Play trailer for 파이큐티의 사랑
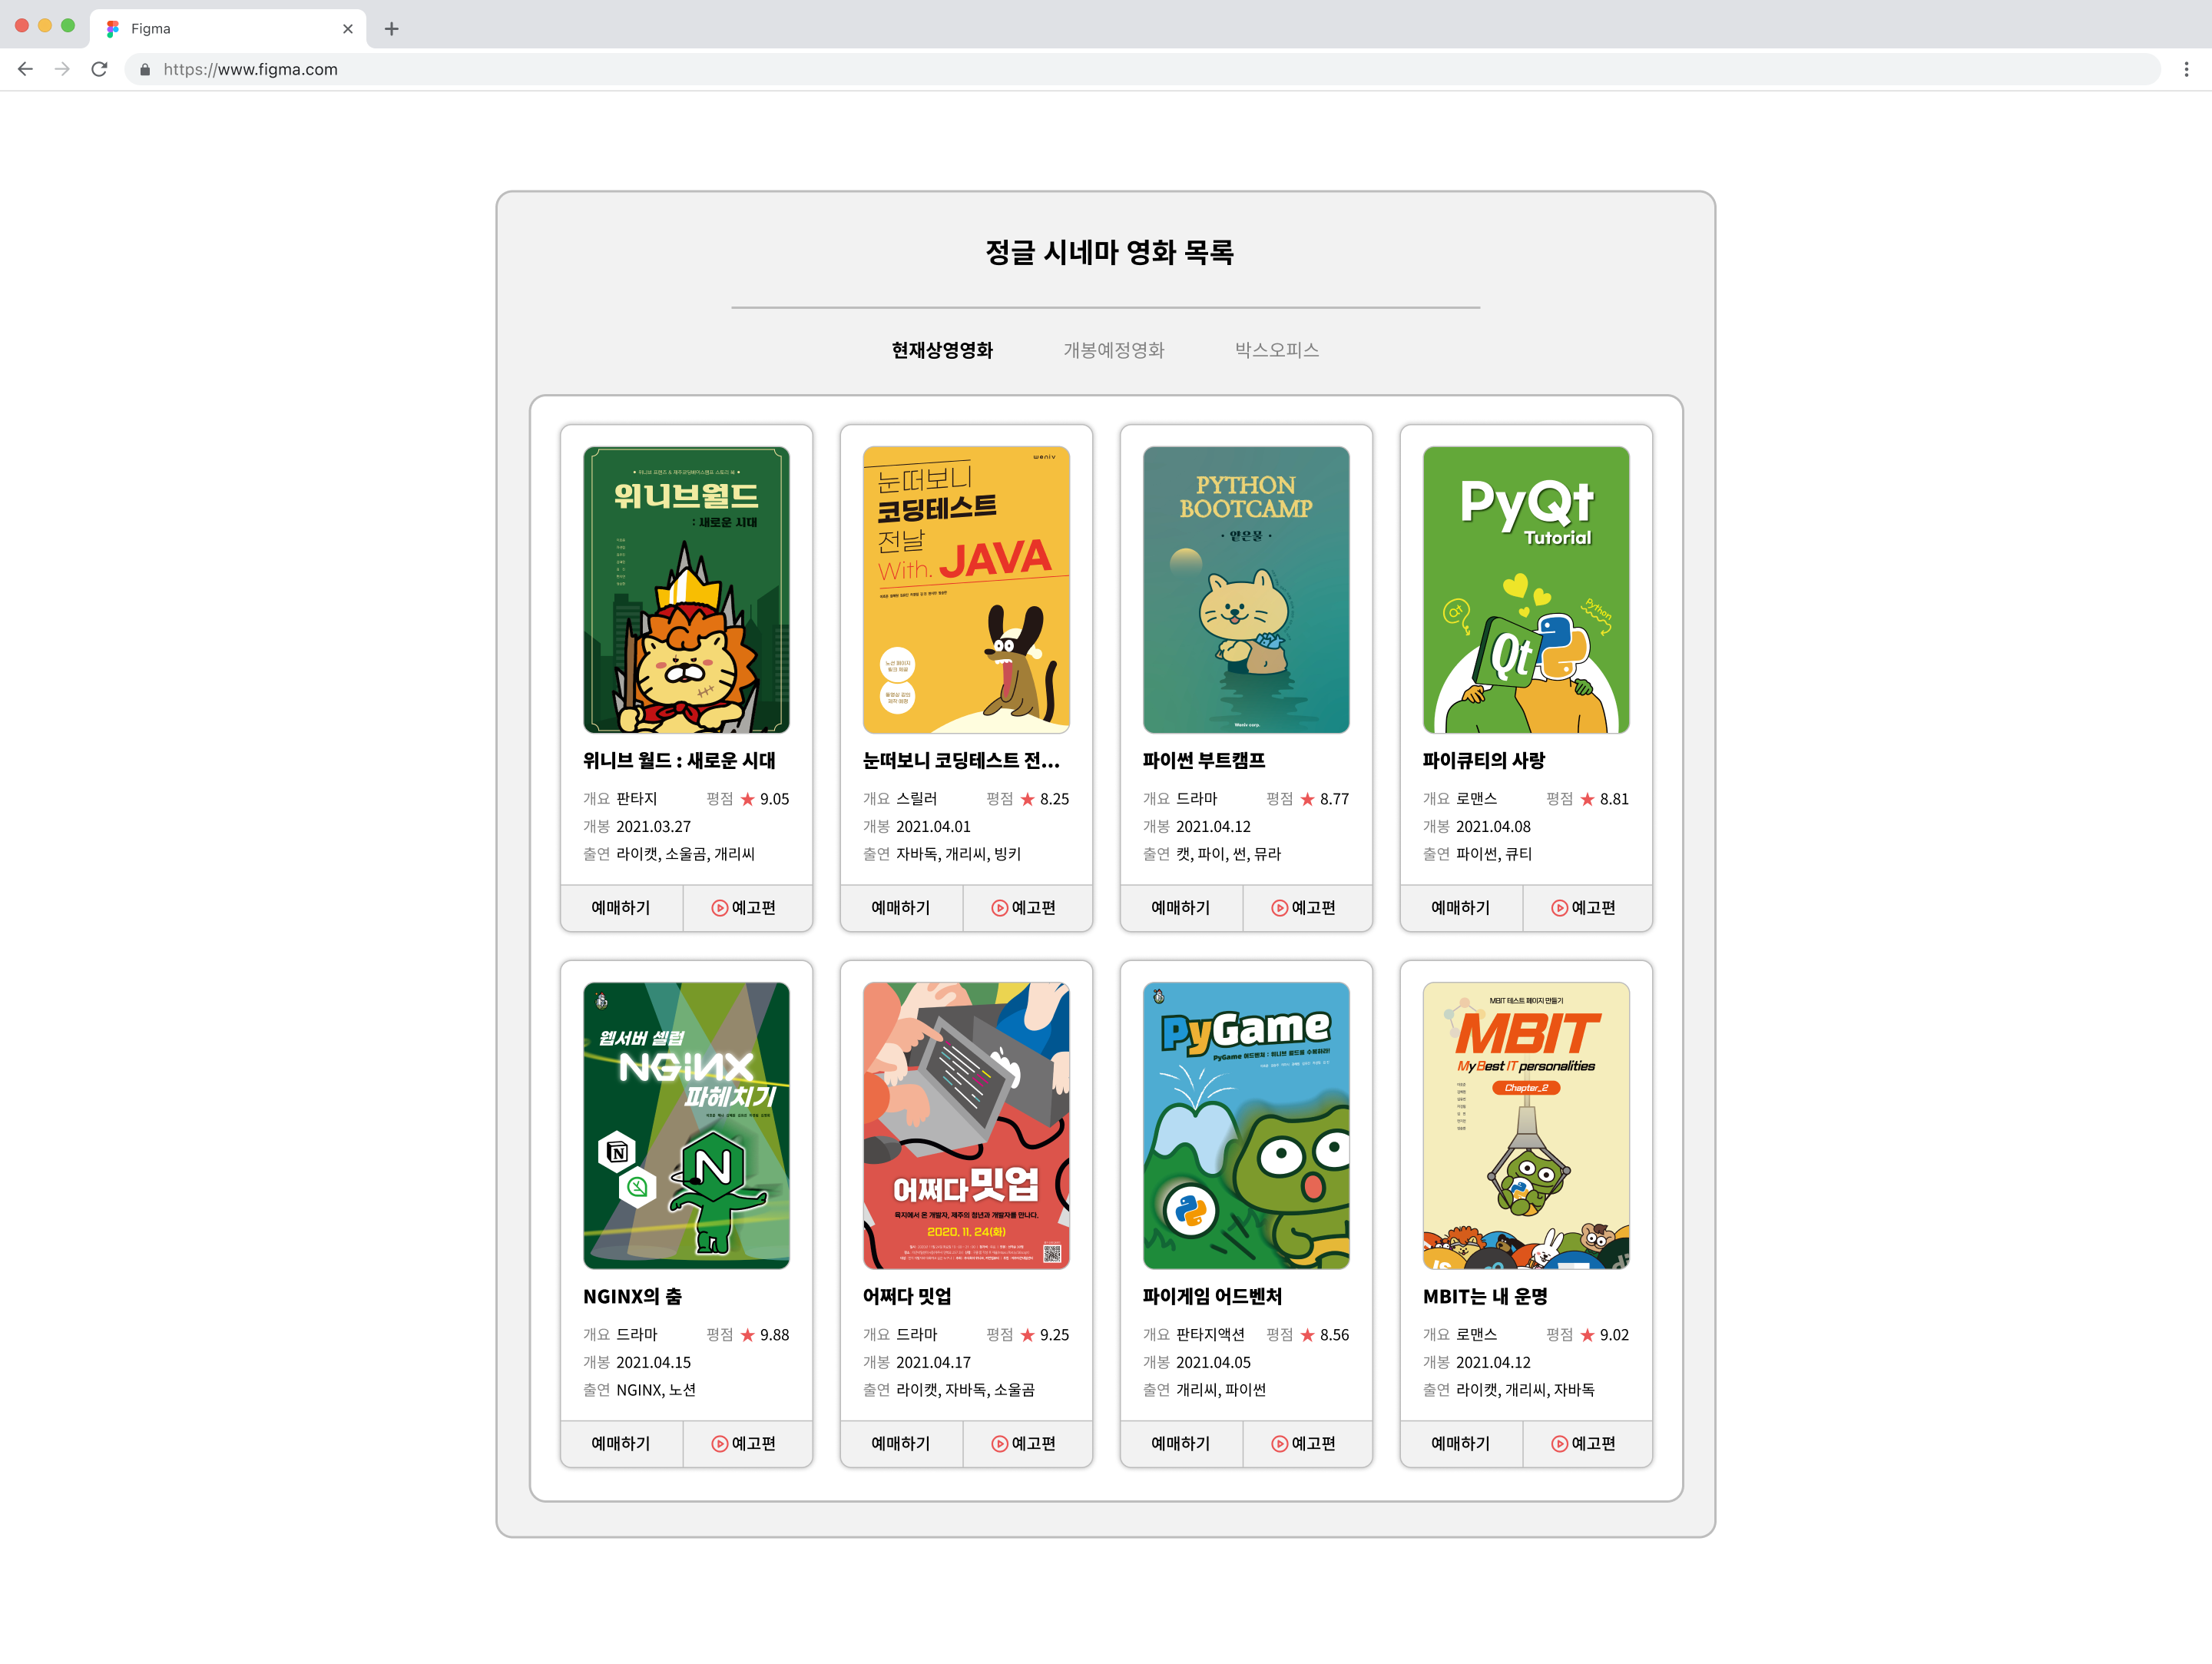The width and height of the screenshot is (2212, 1664). point(1585,908)
